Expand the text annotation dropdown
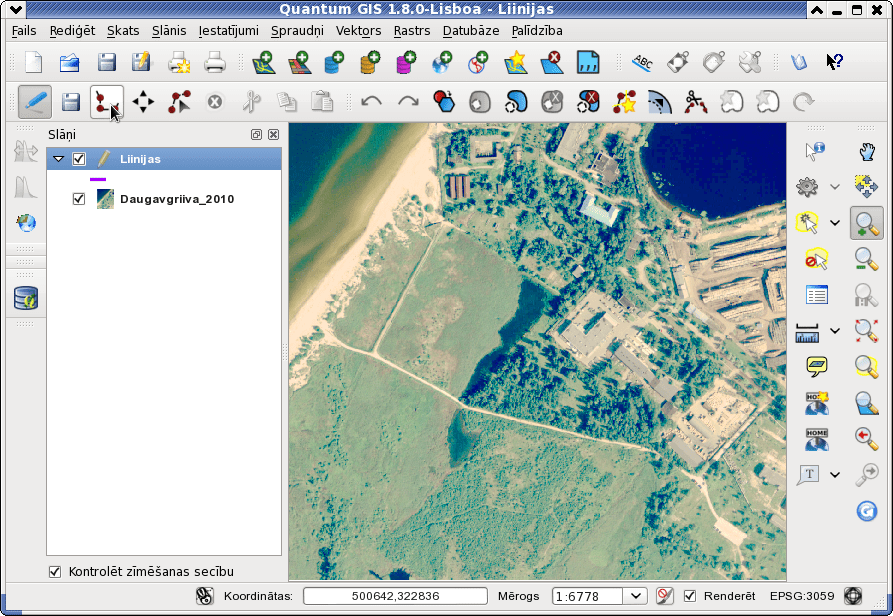893x616 pixels. 835,474
